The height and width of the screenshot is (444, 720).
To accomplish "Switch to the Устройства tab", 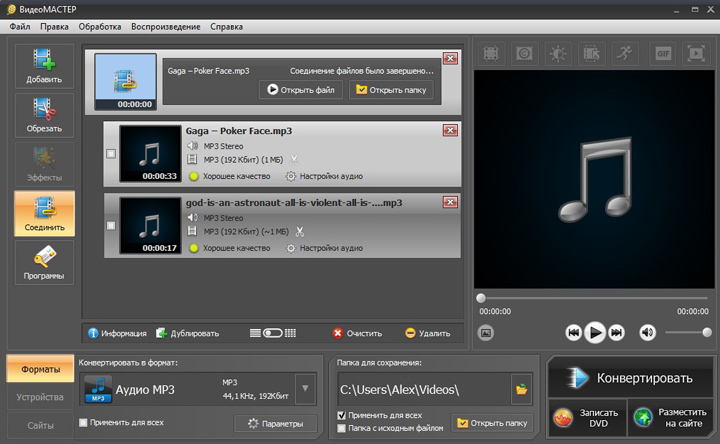I will coord(40,397).
